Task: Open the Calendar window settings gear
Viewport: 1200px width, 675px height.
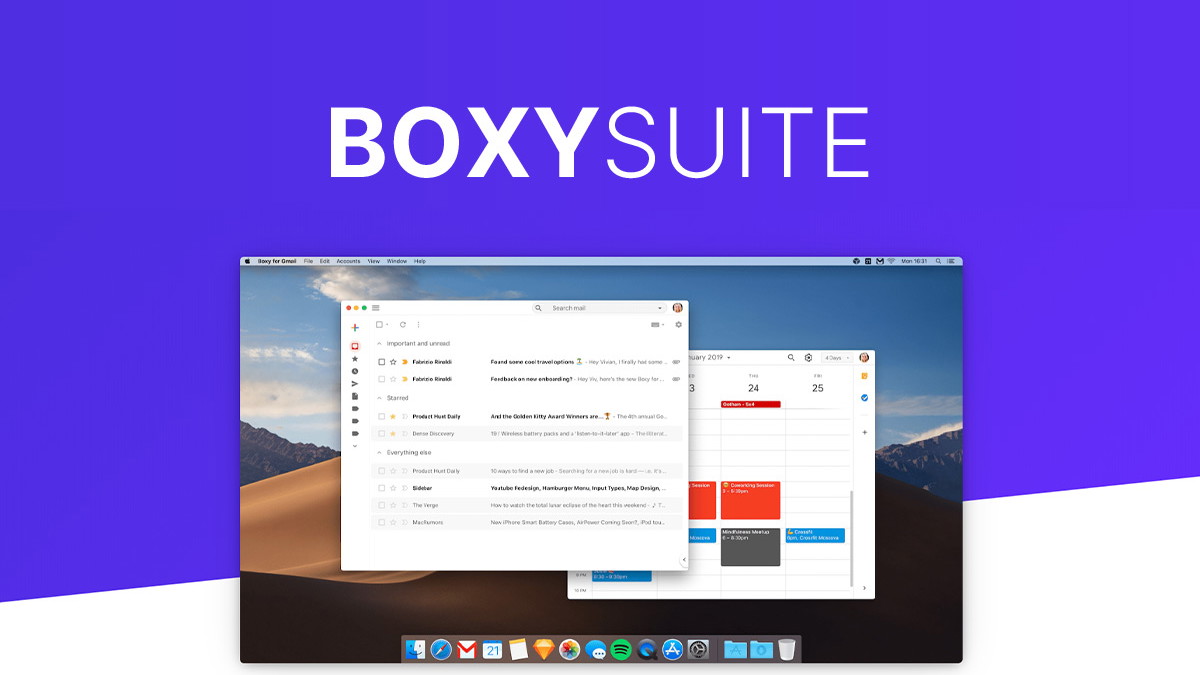Action: (808, 357)
